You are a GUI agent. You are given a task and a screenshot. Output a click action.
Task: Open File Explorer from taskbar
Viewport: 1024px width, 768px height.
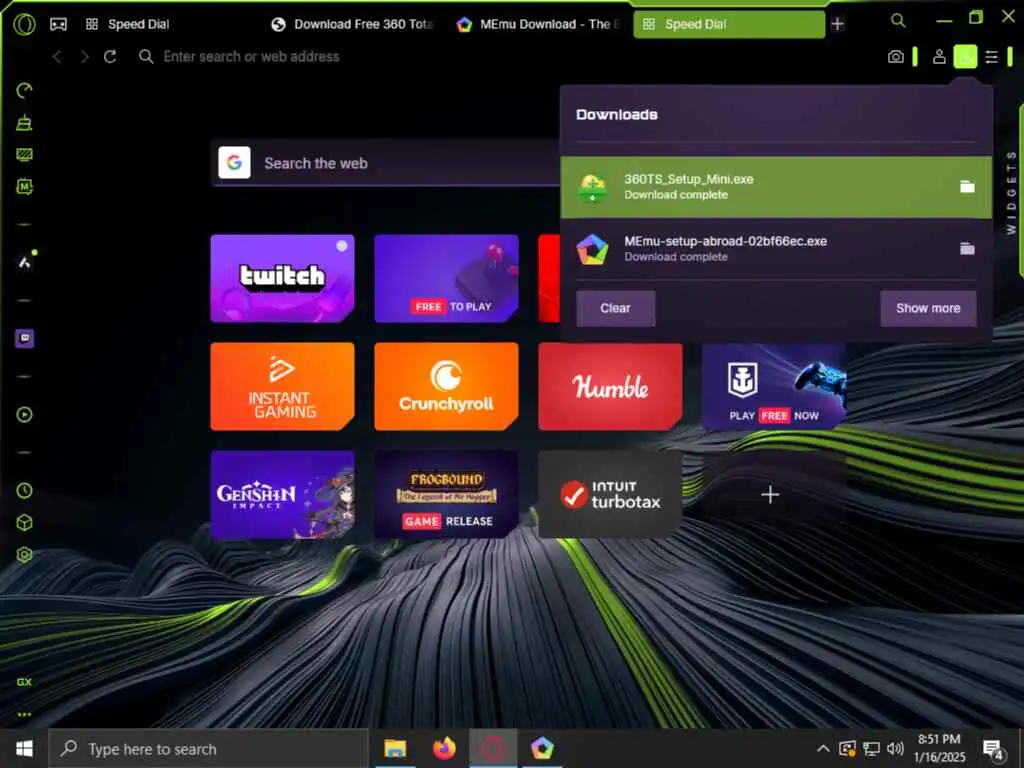[x=394, y=748]
